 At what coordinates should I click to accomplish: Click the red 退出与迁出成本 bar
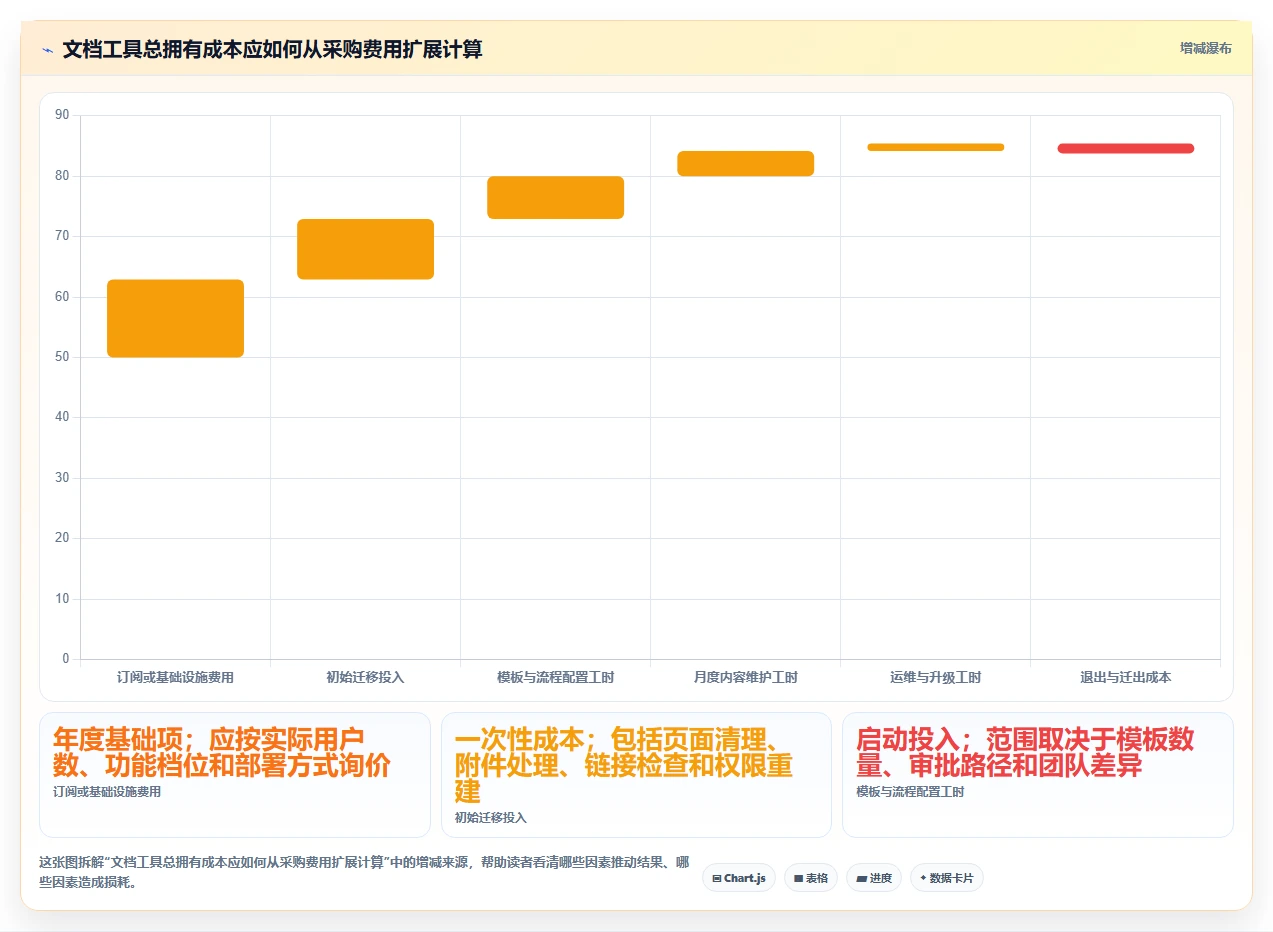point(1125,148)
